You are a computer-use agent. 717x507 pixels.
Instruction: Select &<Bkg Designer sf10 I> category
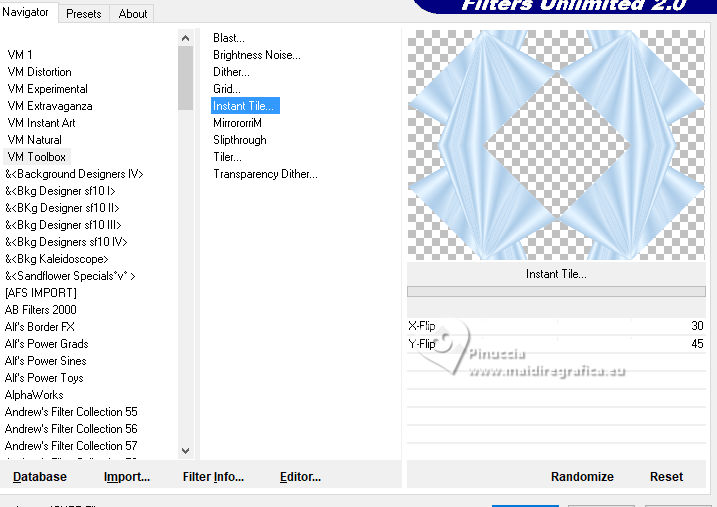click(60, 191)
